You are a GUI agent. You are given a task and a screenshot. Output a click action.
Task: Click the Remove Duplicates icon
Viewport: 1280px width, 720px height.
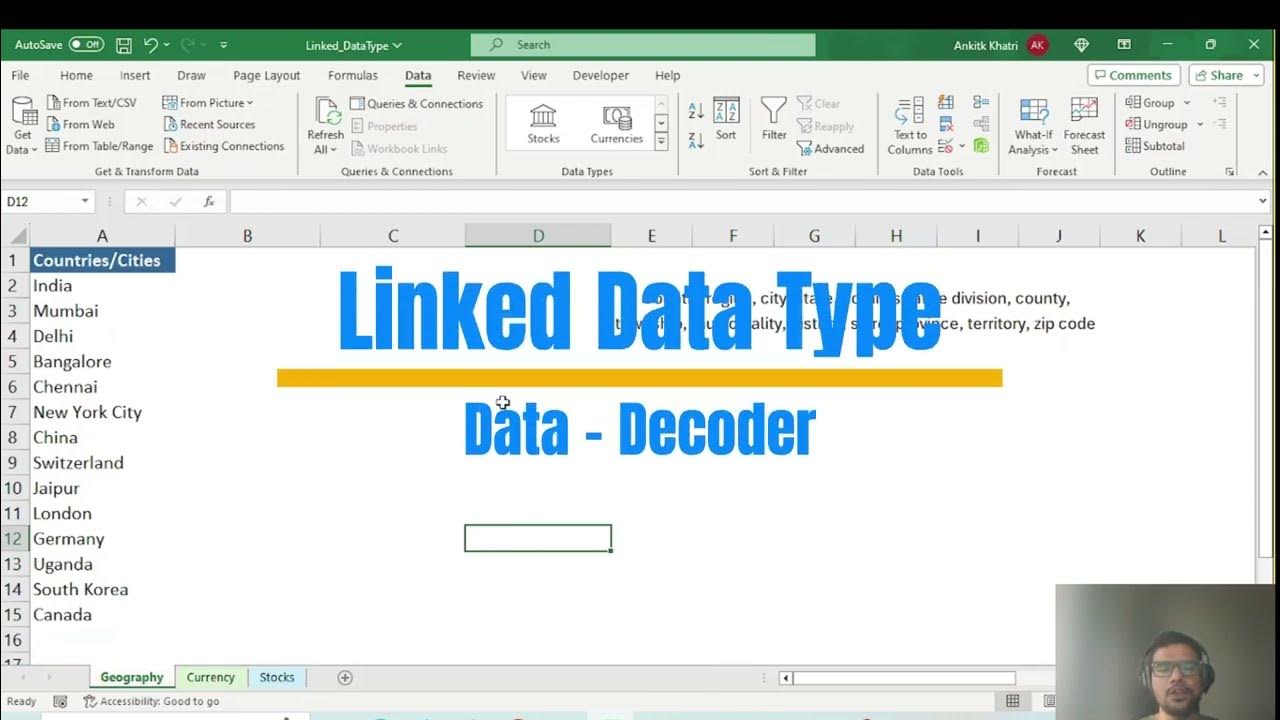pos(946,124)
